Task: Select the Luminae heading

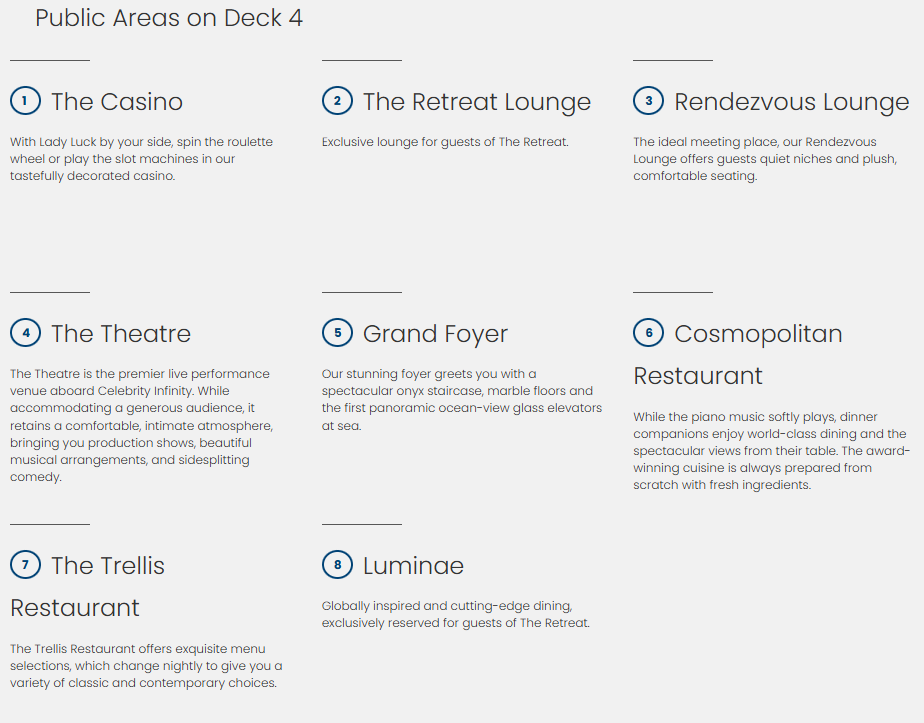Action: tap(413, 566)
